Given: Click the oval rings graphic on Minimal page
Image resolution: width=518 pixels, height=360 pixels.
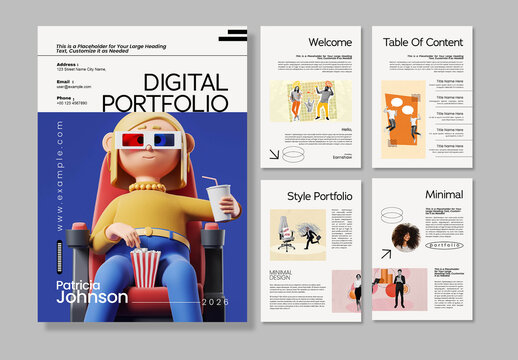Looking at the screenshot, I should (392, 215).
